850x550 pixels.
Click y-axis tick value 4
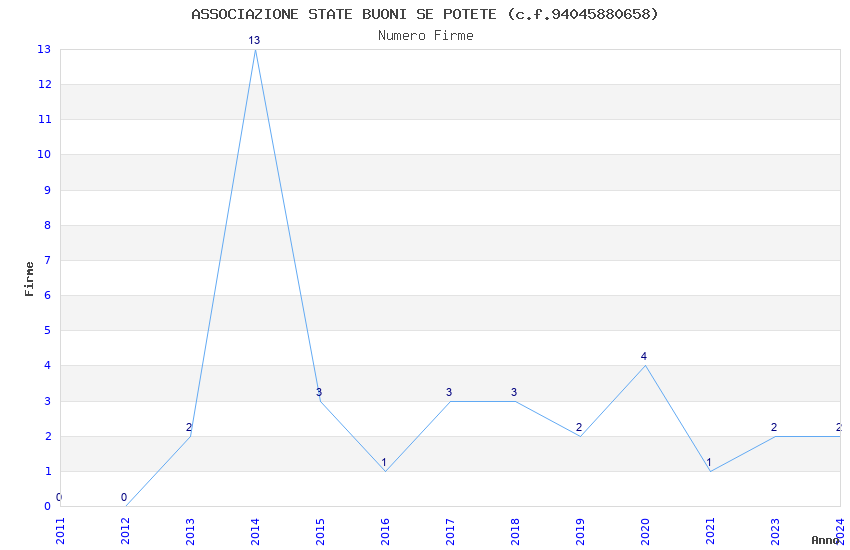(48, 366)
